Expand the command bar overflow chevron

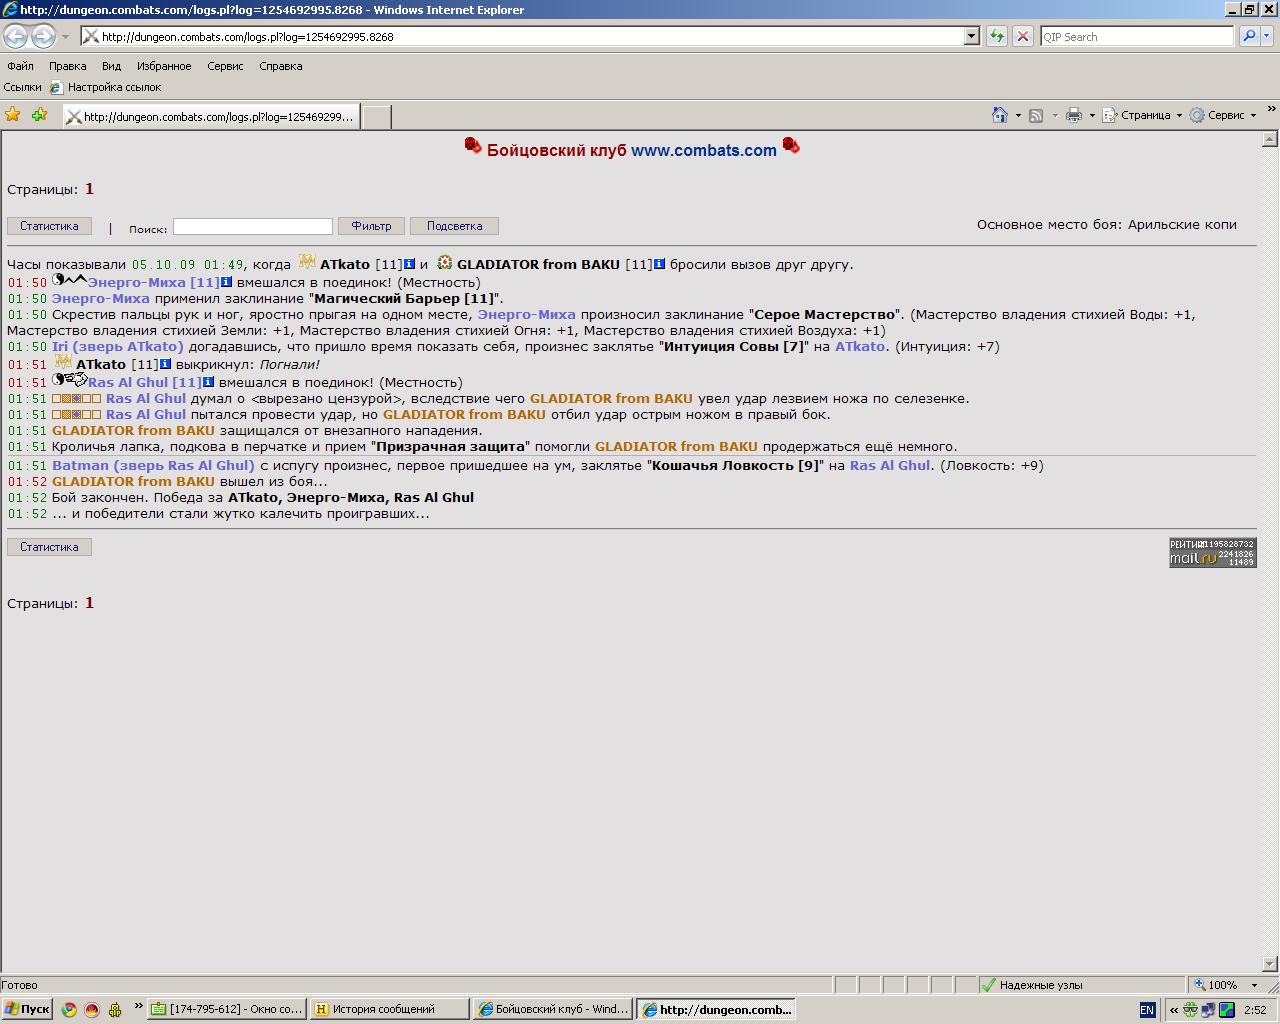(1271, 109)
